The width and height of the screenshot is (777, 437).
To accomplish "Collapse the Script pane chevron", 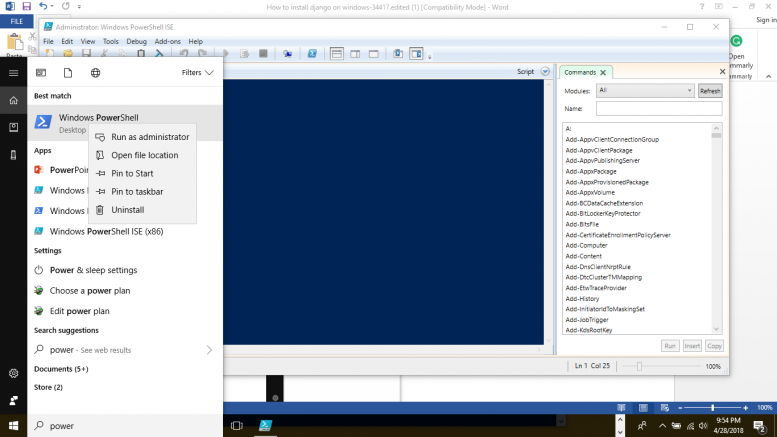I will pyautogui.click(x=545, y=72).
